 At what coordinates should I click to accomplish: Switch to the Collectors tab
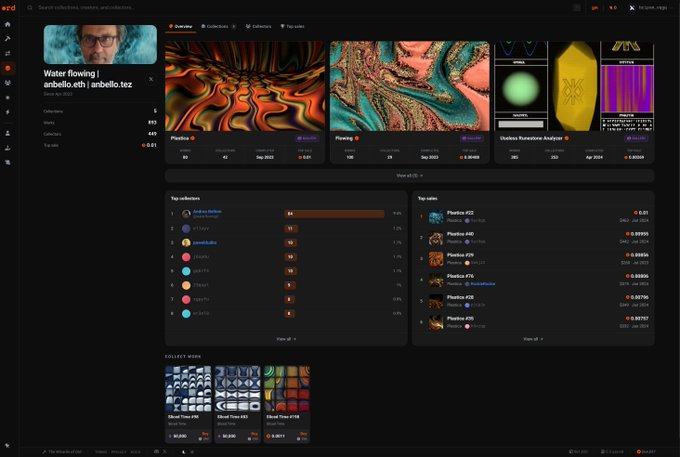pos(258,26)
